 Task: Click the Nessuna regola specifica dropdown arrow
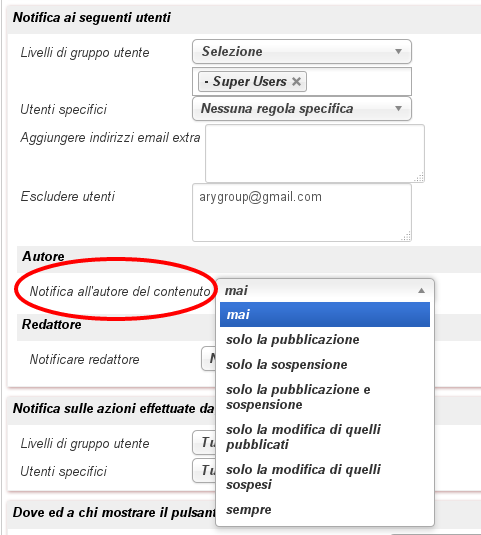point(398,109)
